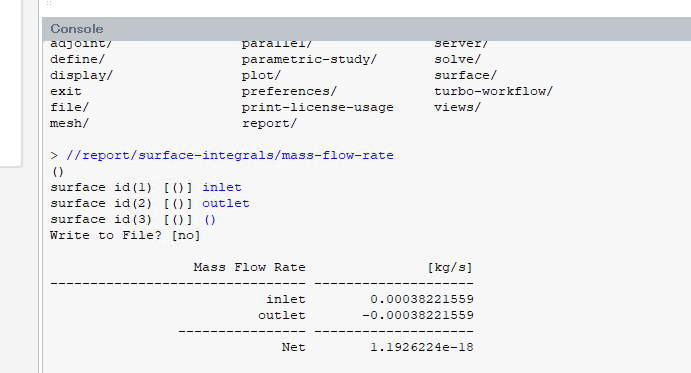Image resolution: width=691 pixels, height=373 pixels.
Task: Click the panel drag handle above Console
Action: tap(49, 3)
